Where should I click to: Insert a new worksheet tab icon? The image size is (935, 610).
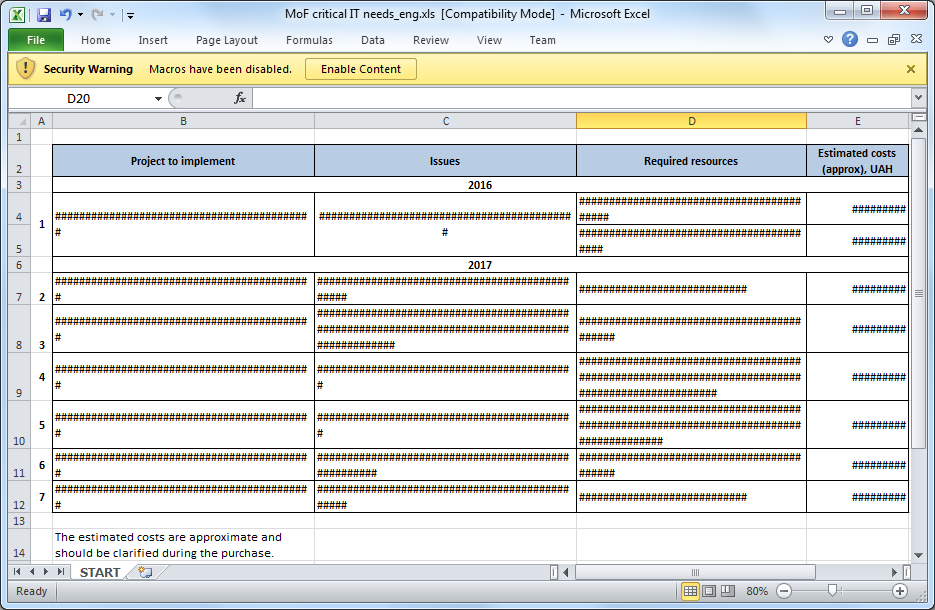146,572
